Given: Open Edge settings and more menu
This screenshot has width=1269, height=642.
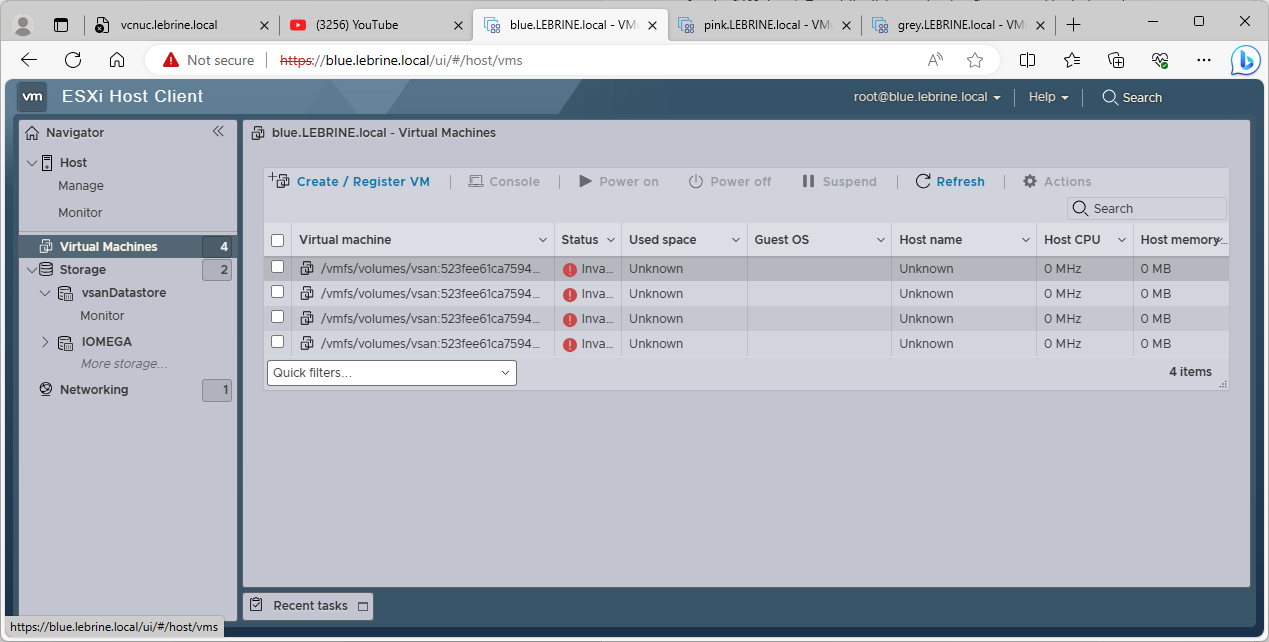Looking at the screenshot, I should 1204,60.
